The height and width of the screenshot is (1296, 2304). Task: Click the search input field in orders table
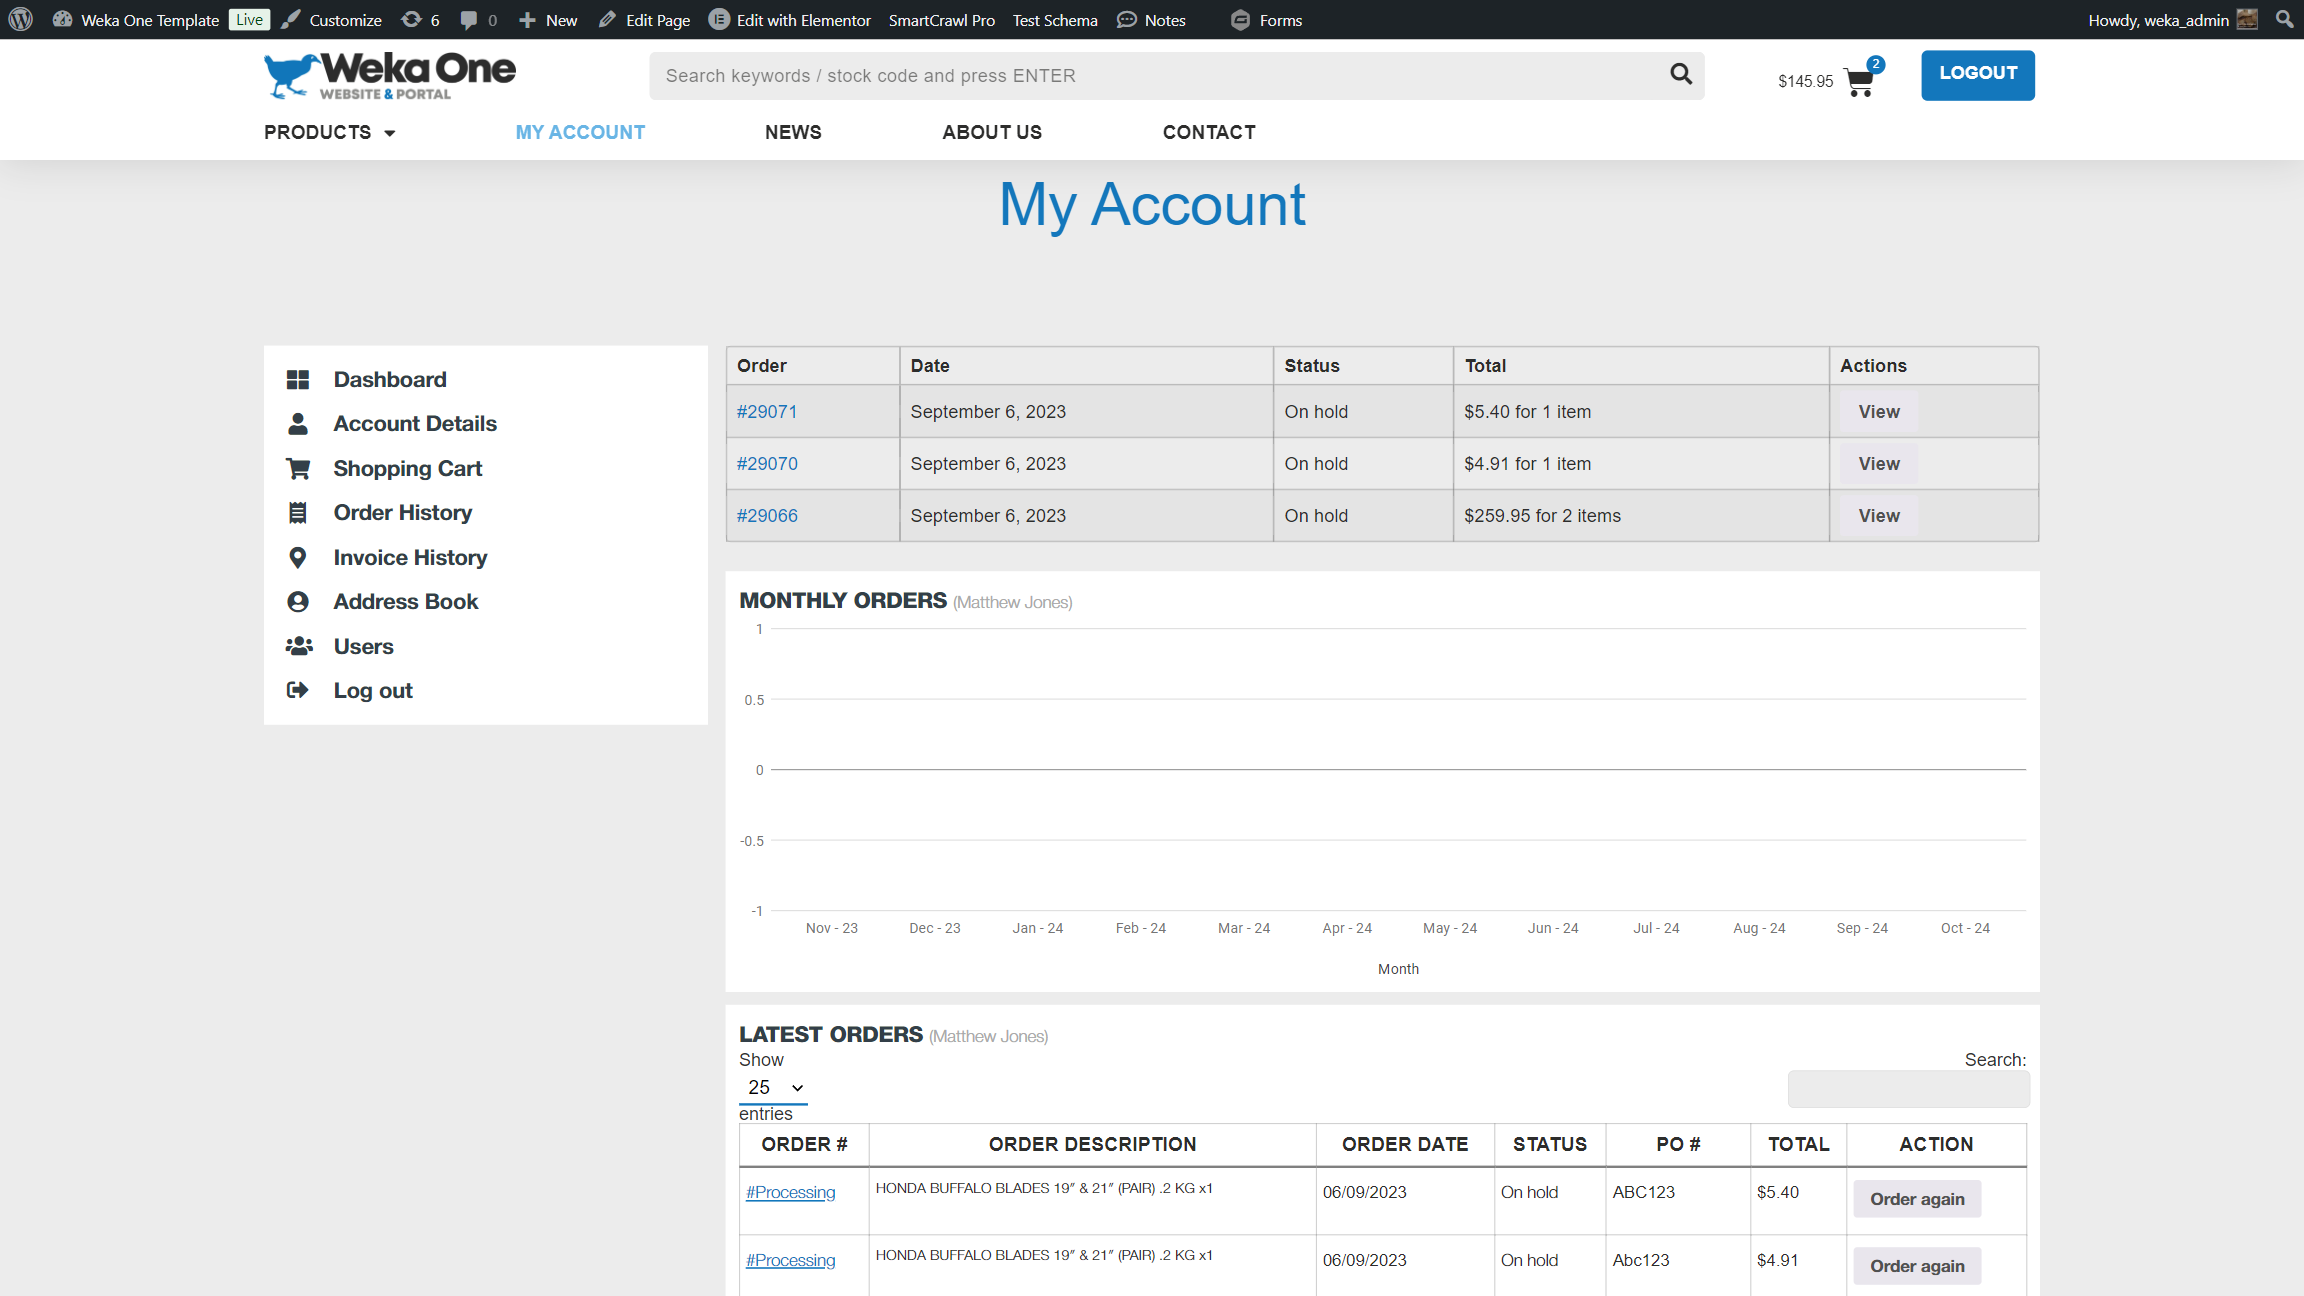pos(1908,1090)
